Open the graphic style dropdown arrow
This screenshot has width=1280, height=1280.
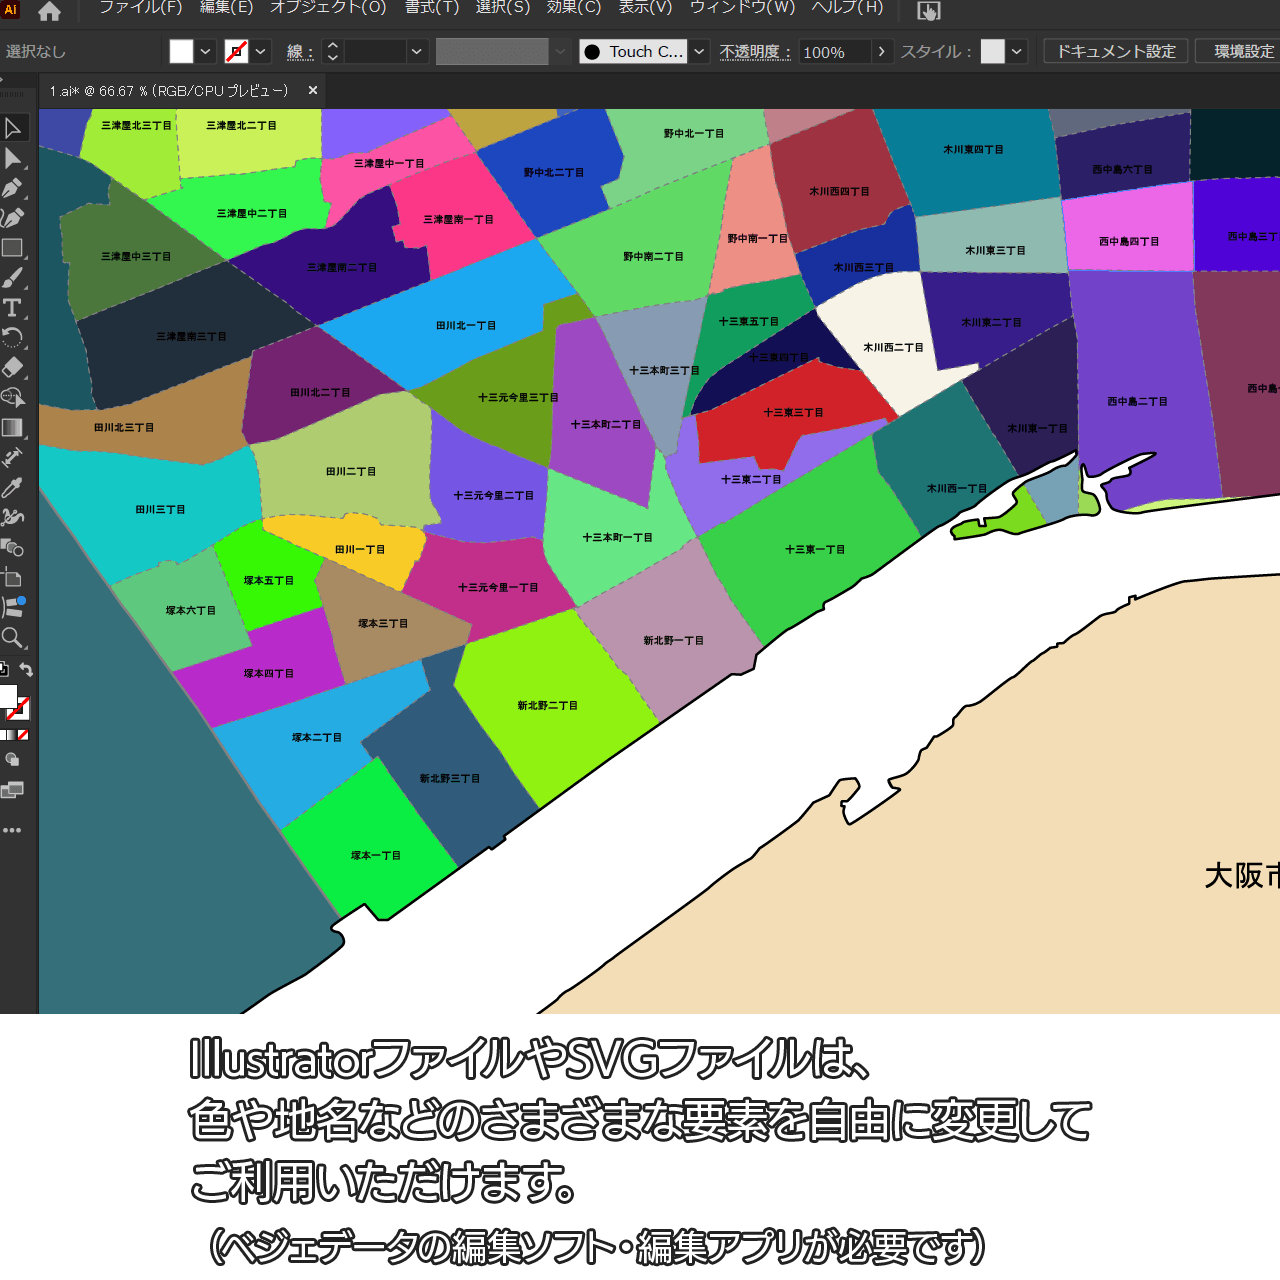[x=1017, y=52]
